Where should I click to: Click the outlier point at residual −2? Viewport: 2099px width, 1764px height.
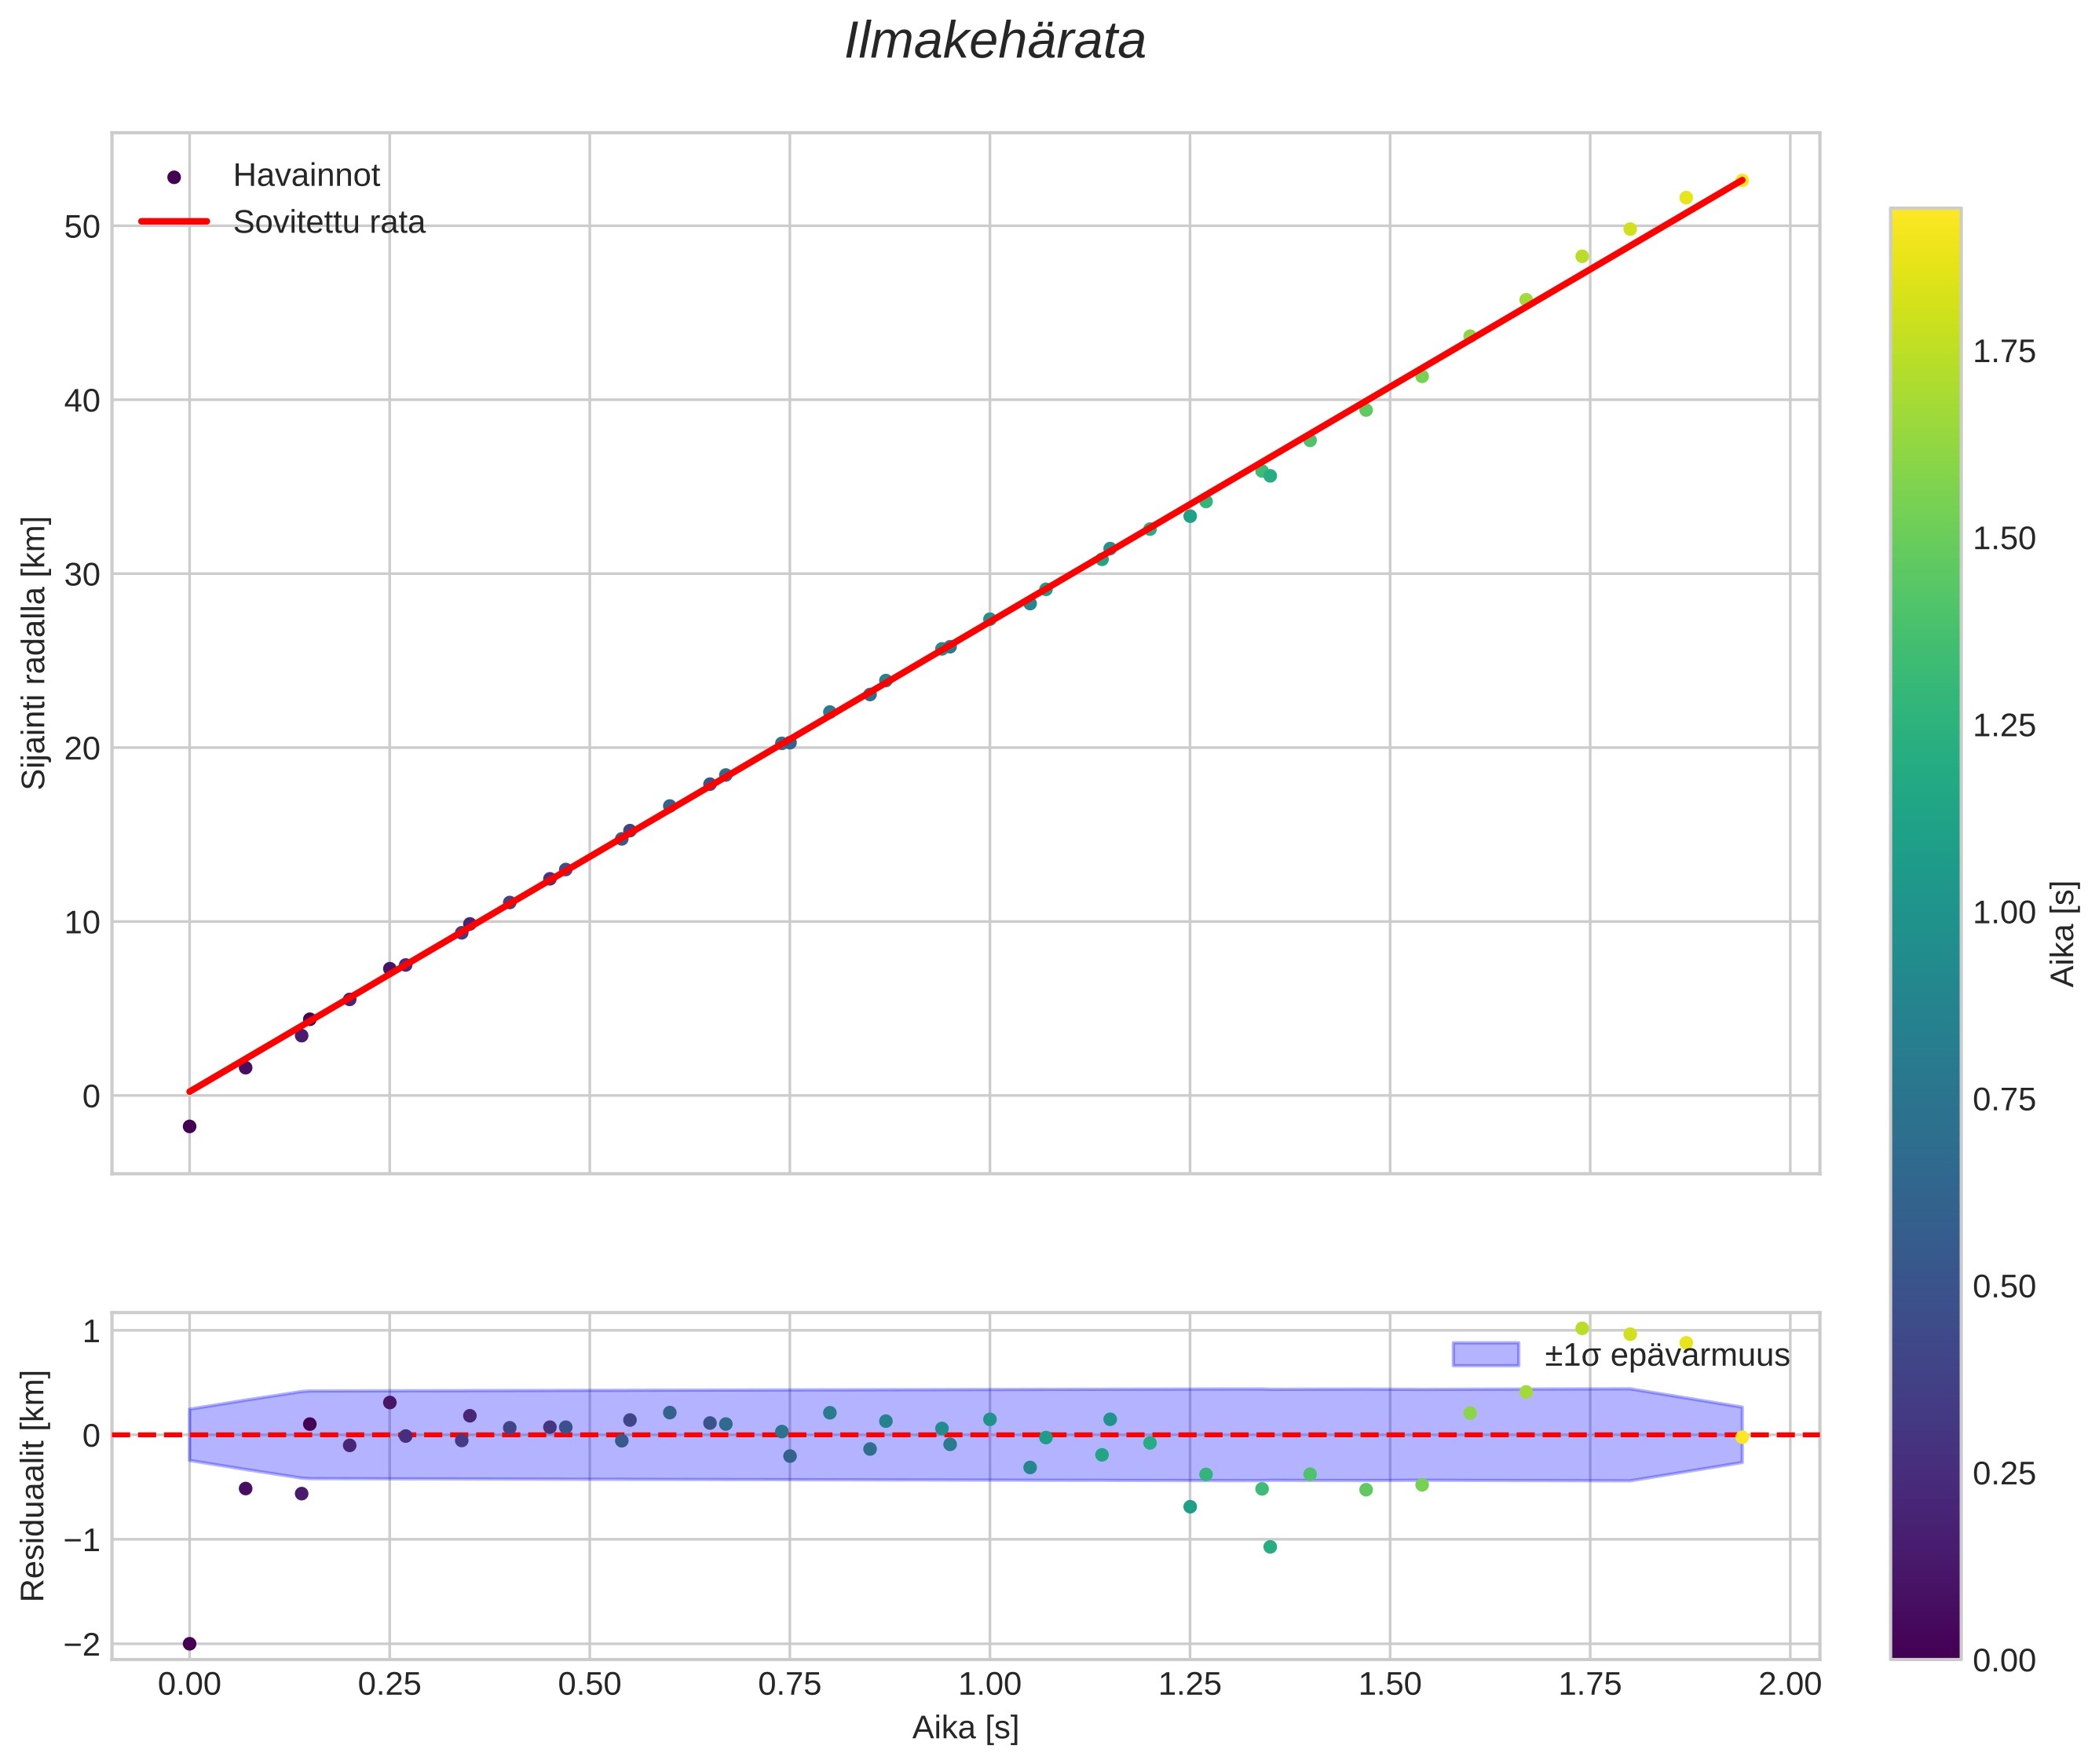click(190, 1644)
